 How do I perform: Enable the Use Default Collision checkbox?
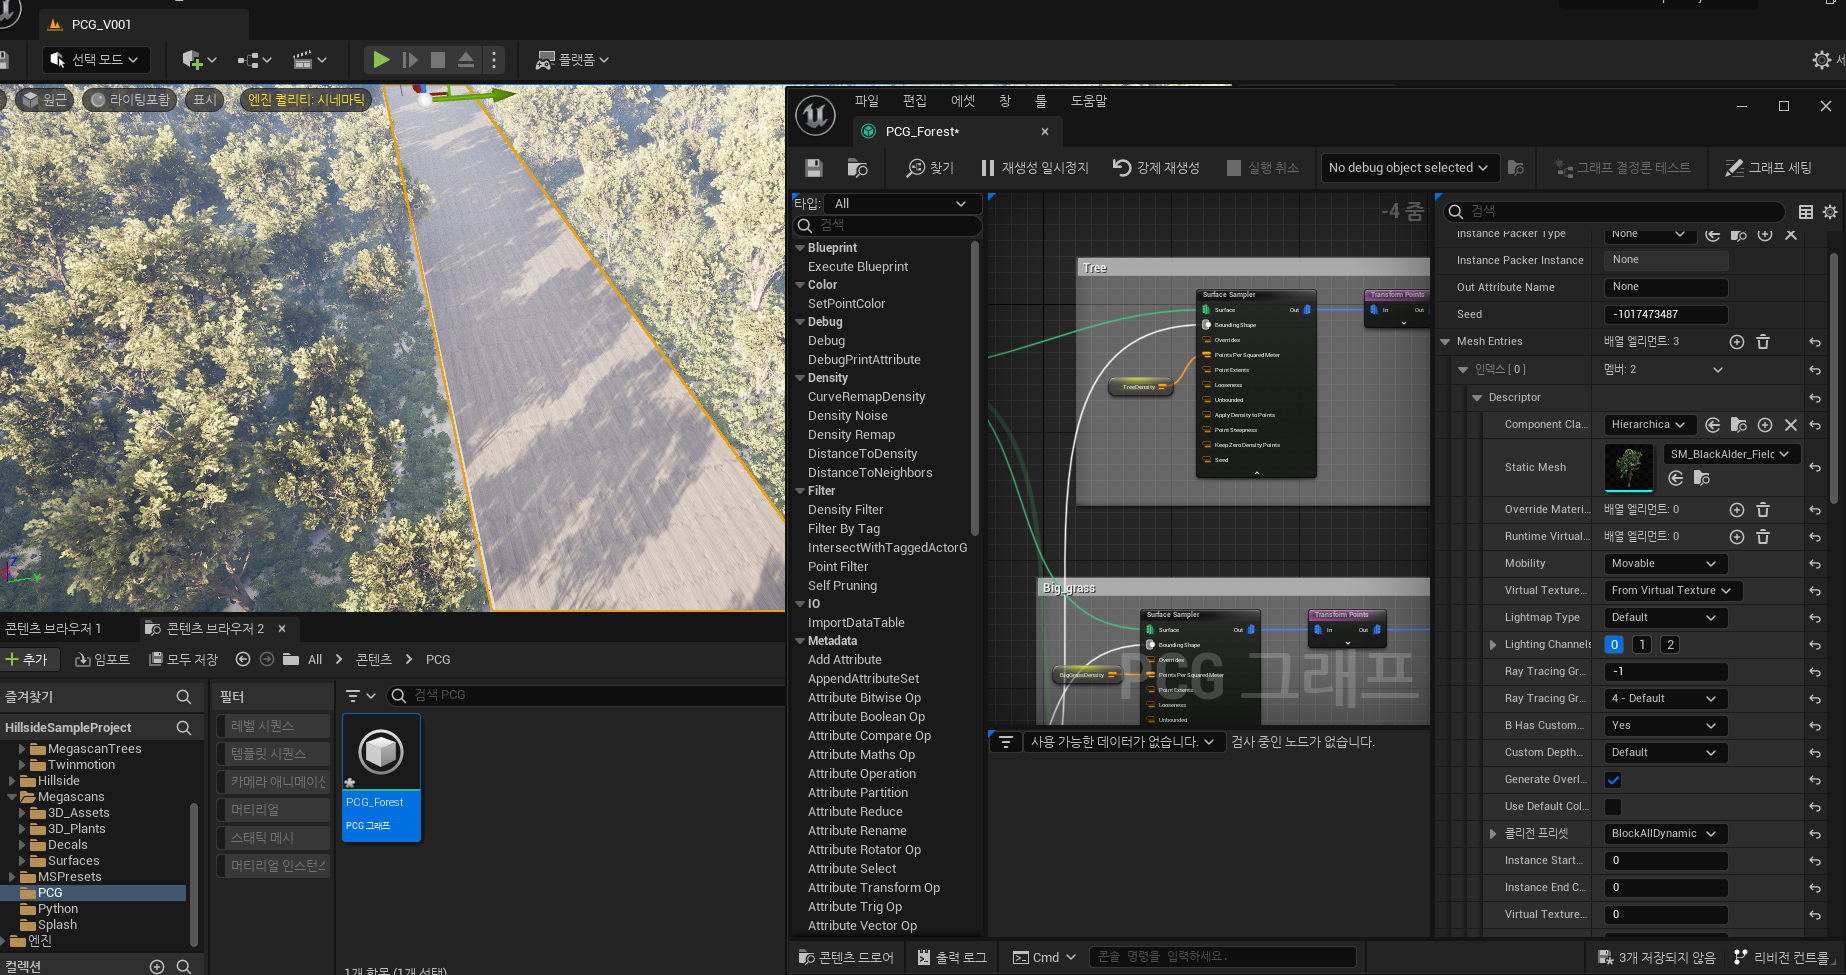1613,807
